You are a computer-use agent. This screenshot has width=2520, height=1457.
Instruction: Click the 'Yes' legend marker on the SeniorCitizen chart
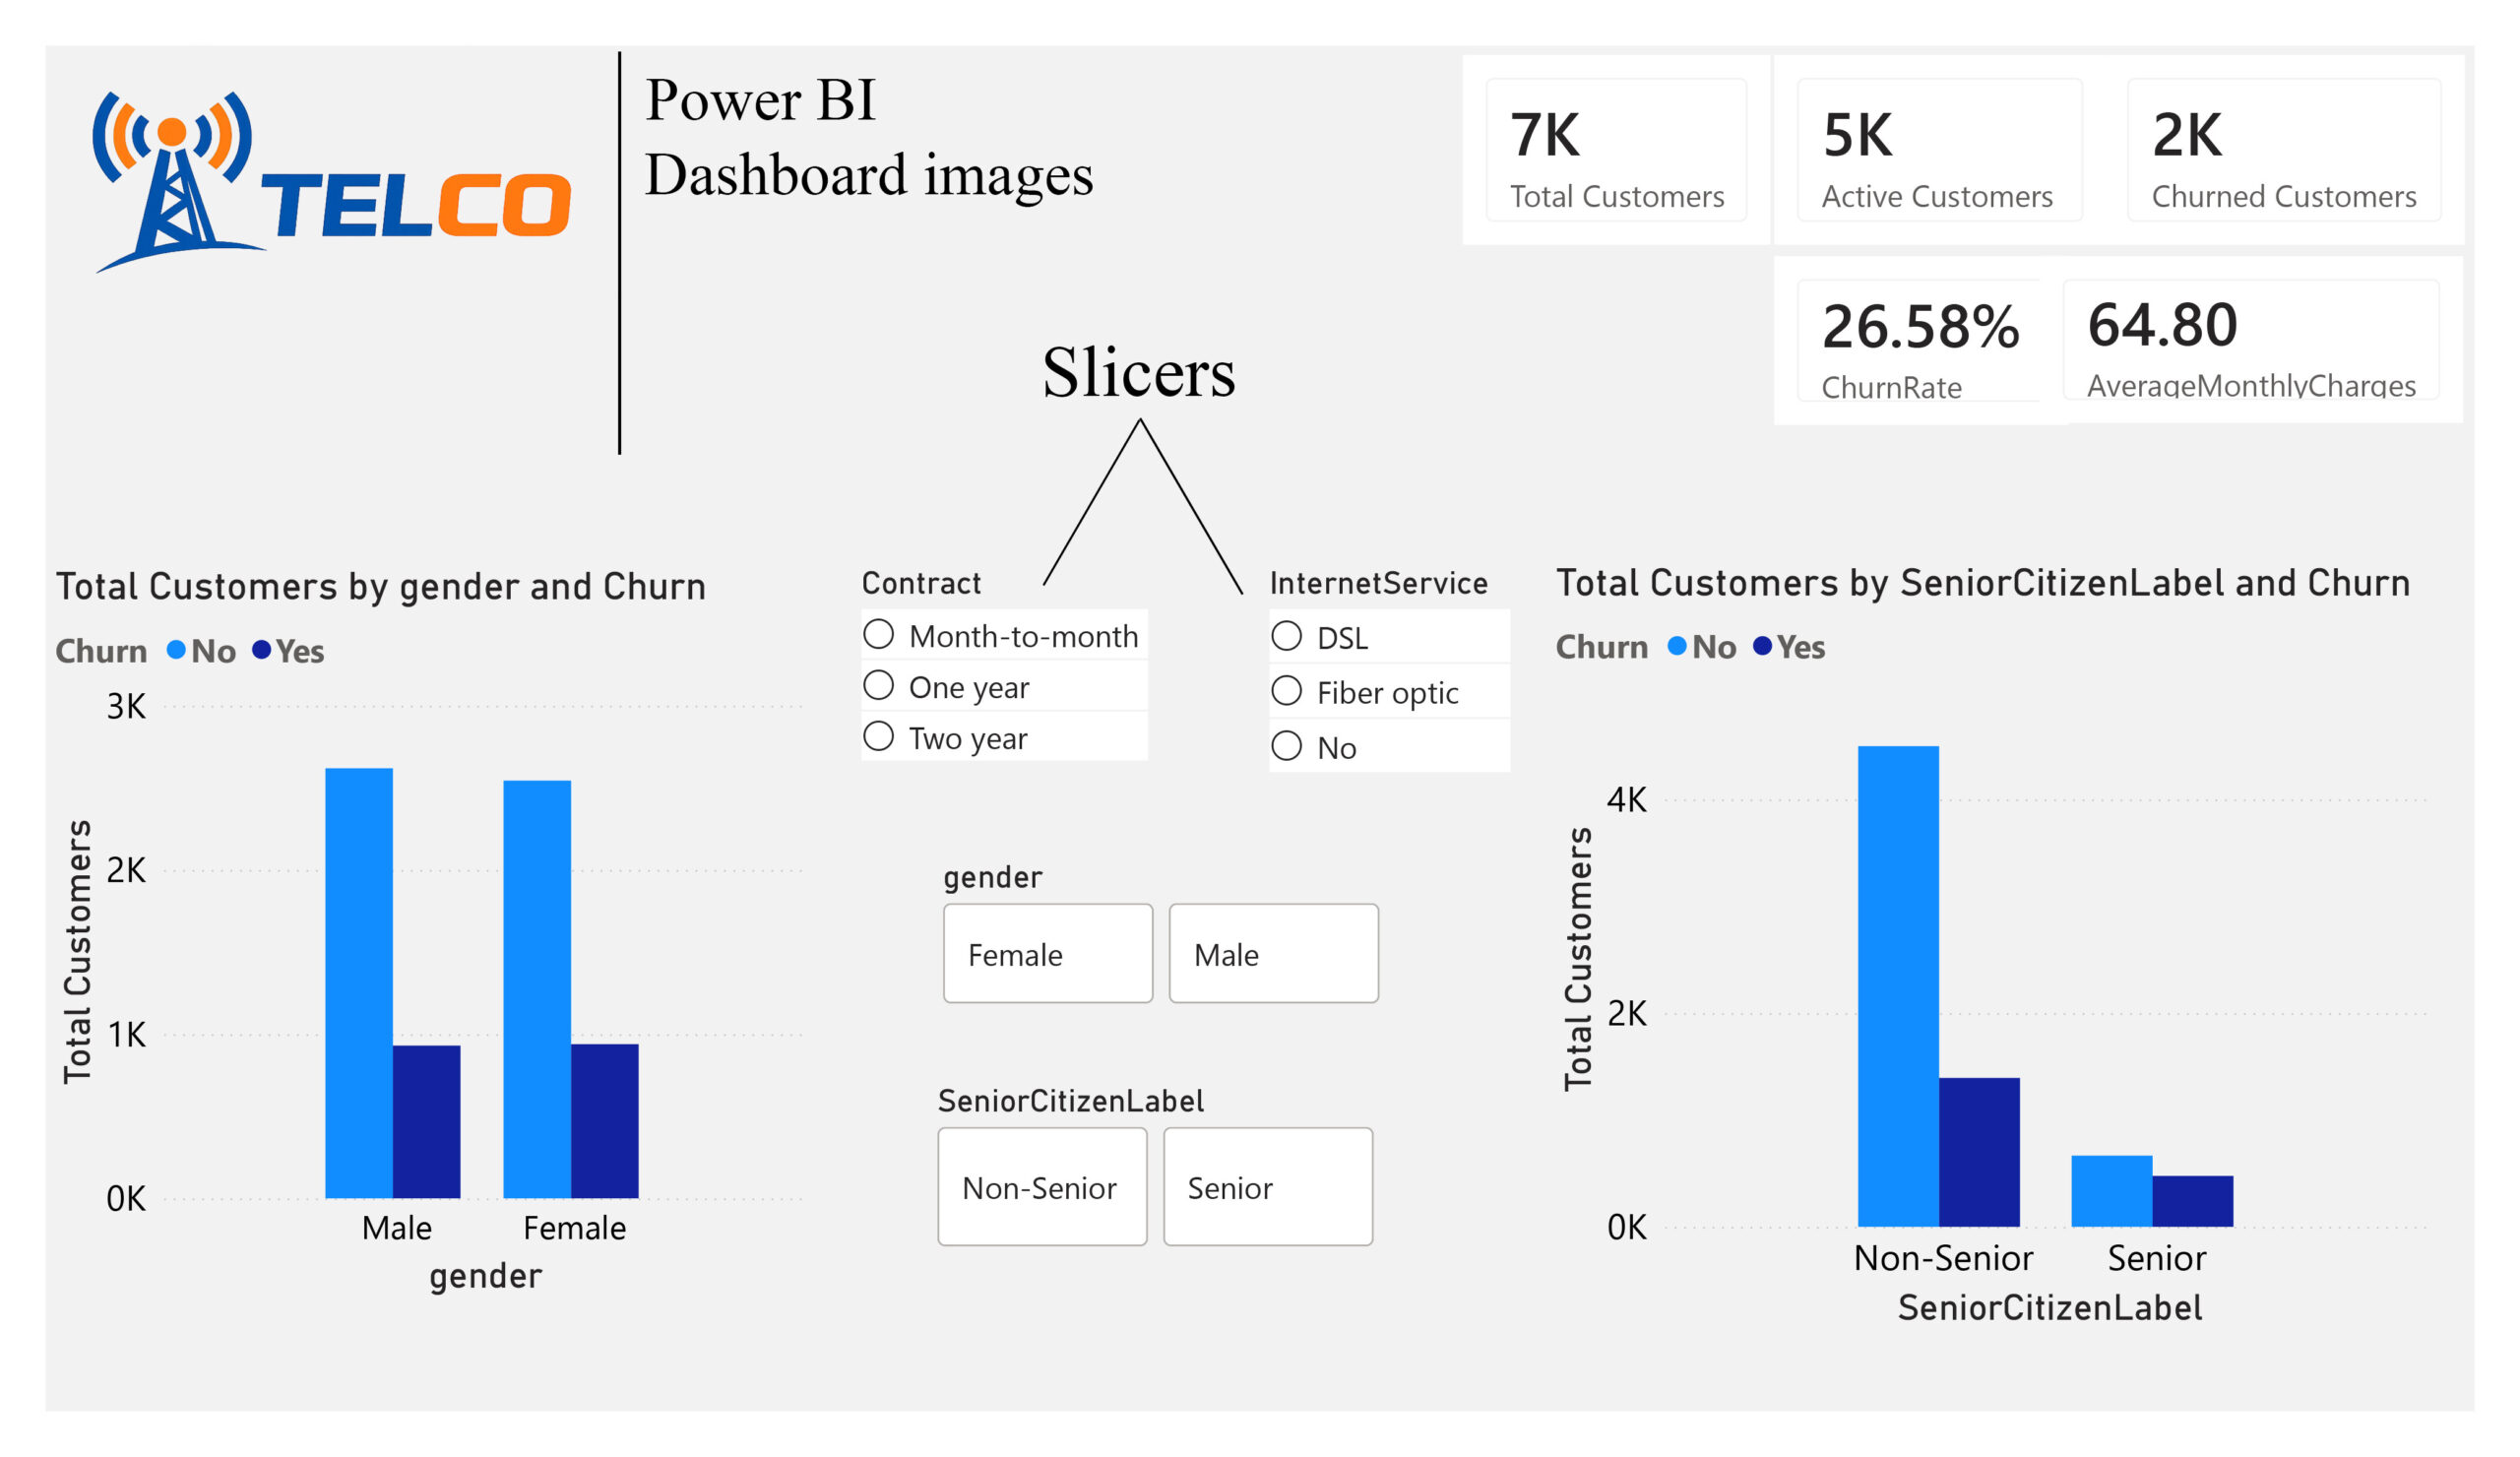(1762, 647)
